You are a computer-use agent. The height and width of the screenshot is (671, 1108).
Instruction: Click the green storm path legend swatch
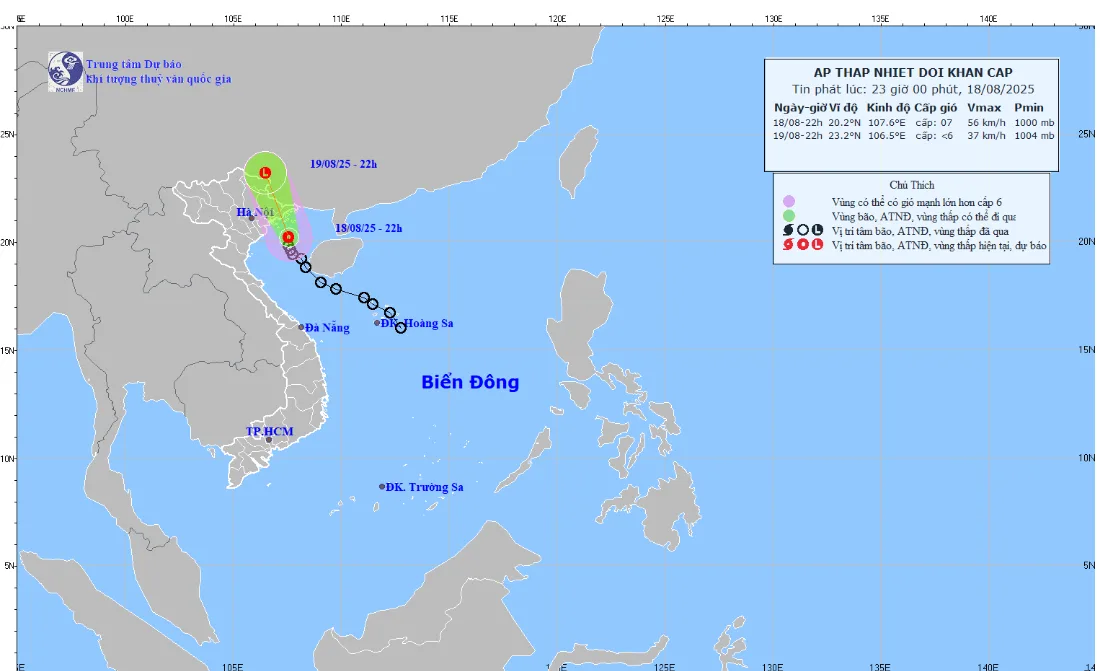coord(789,216)
